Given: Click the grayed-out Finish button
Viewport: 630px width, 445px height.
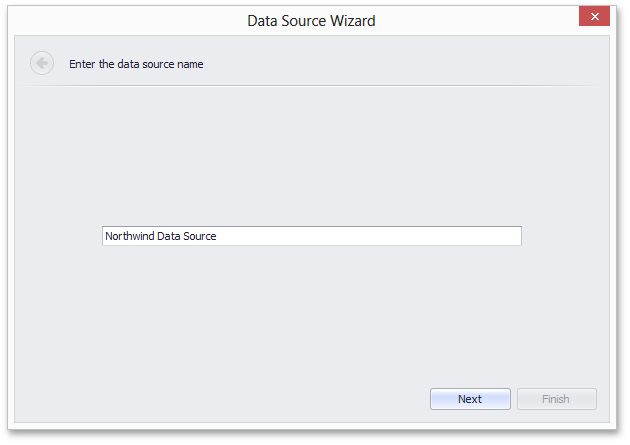Looking at the screenshot, I should (x=556, y=399).
